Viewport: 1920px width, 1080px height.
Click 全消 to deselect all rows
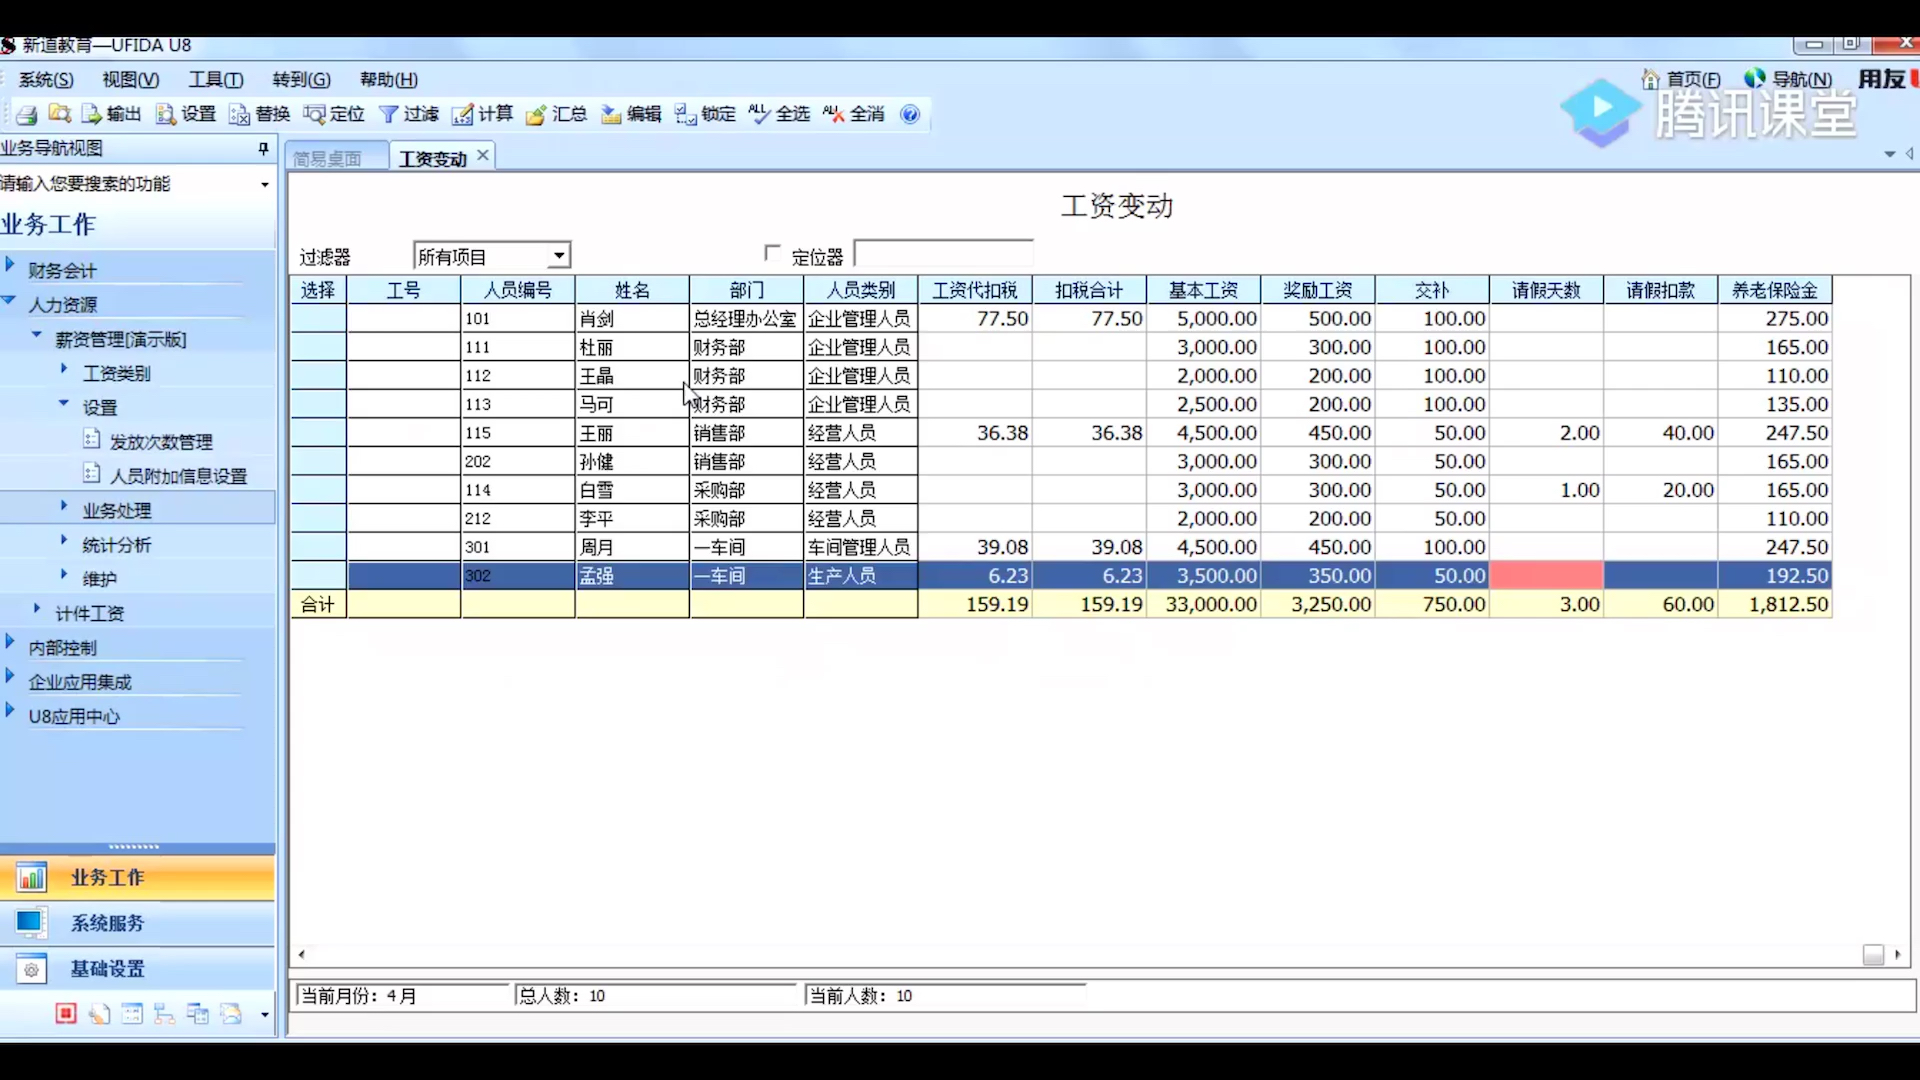tap(852, 113)
